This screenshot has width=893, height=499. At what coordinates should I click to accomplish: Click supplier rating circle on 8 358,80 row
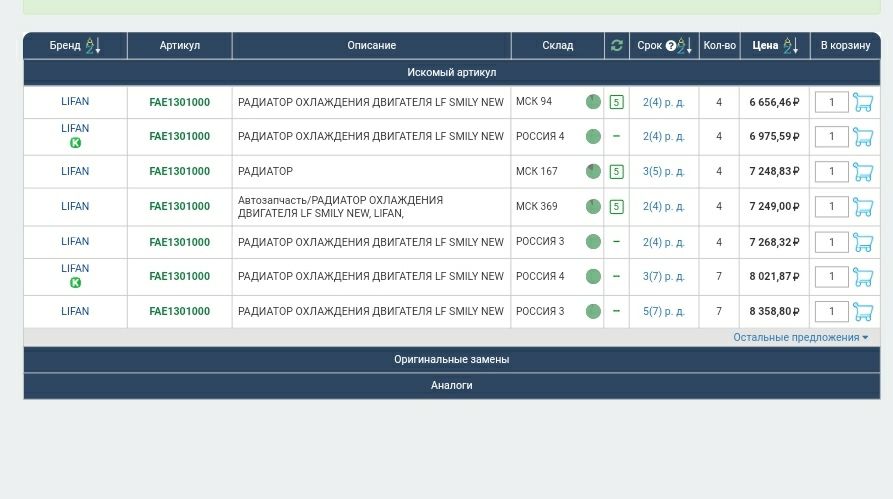593,312
